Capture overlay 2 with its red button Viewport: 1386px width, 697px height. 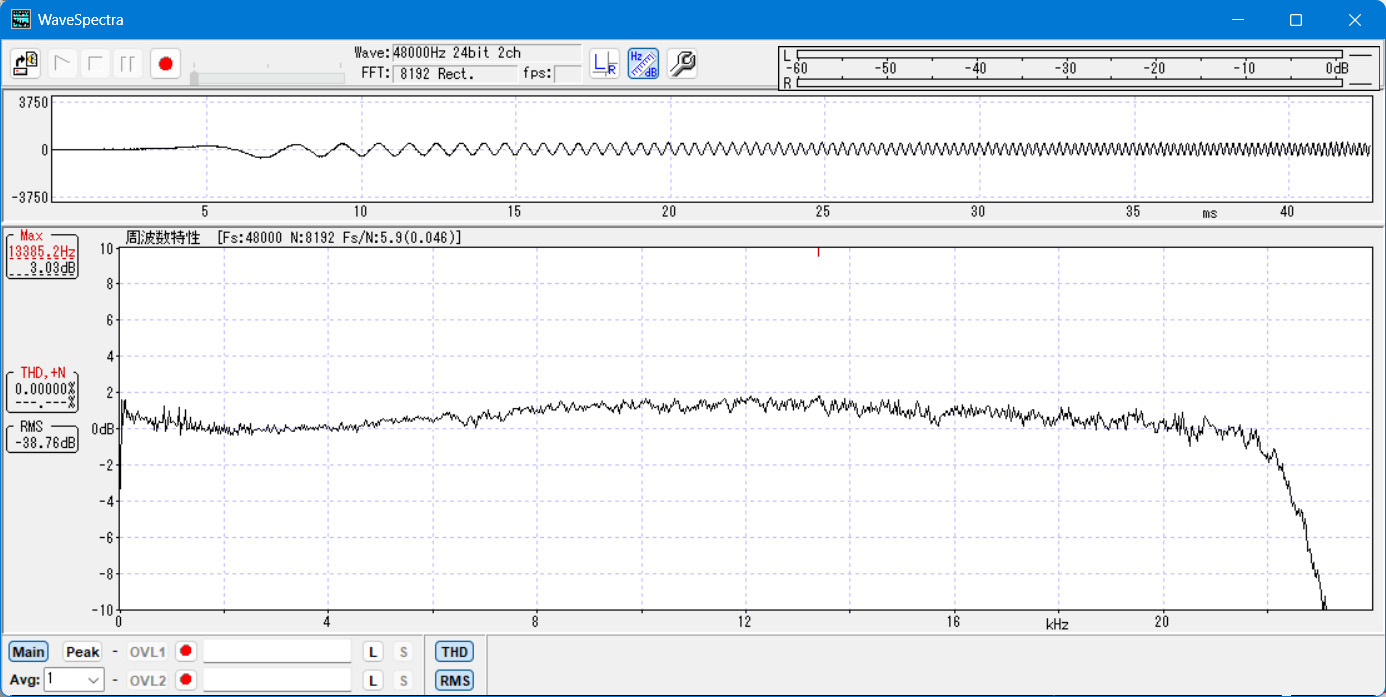point(186,680)
